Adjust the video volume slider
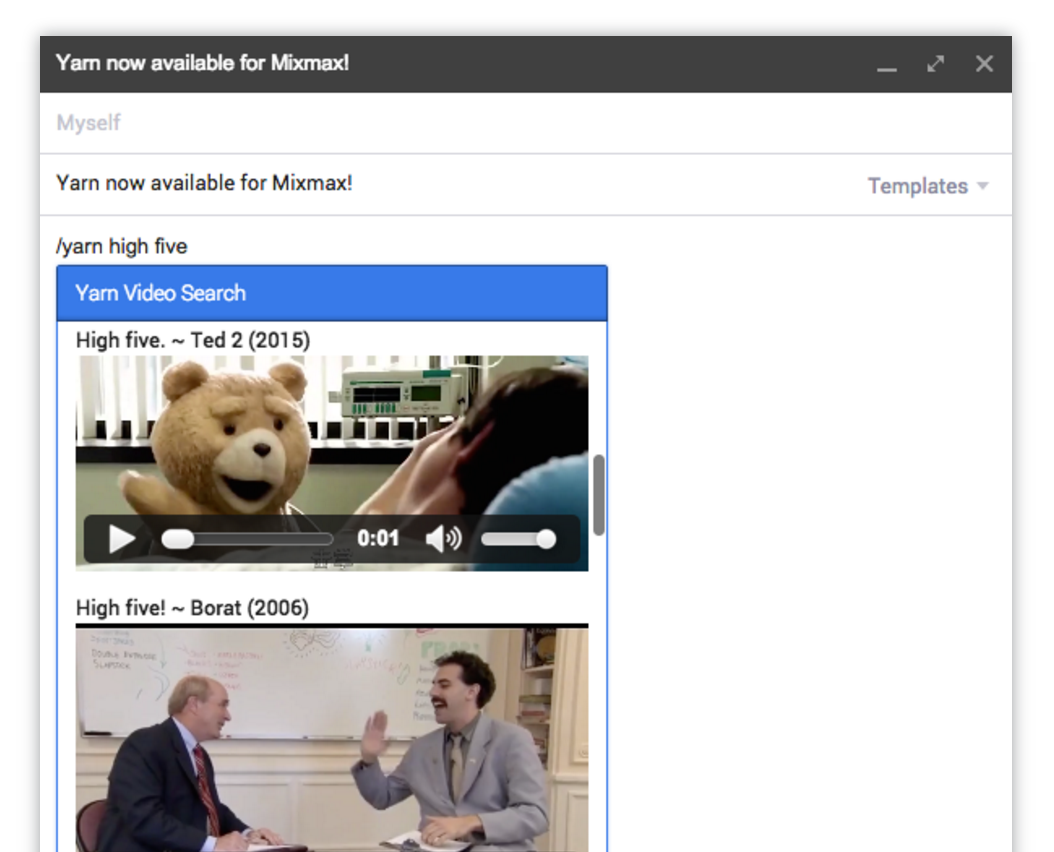The height and width of the screenshot is (852, 1054). (x=518, y=539)
